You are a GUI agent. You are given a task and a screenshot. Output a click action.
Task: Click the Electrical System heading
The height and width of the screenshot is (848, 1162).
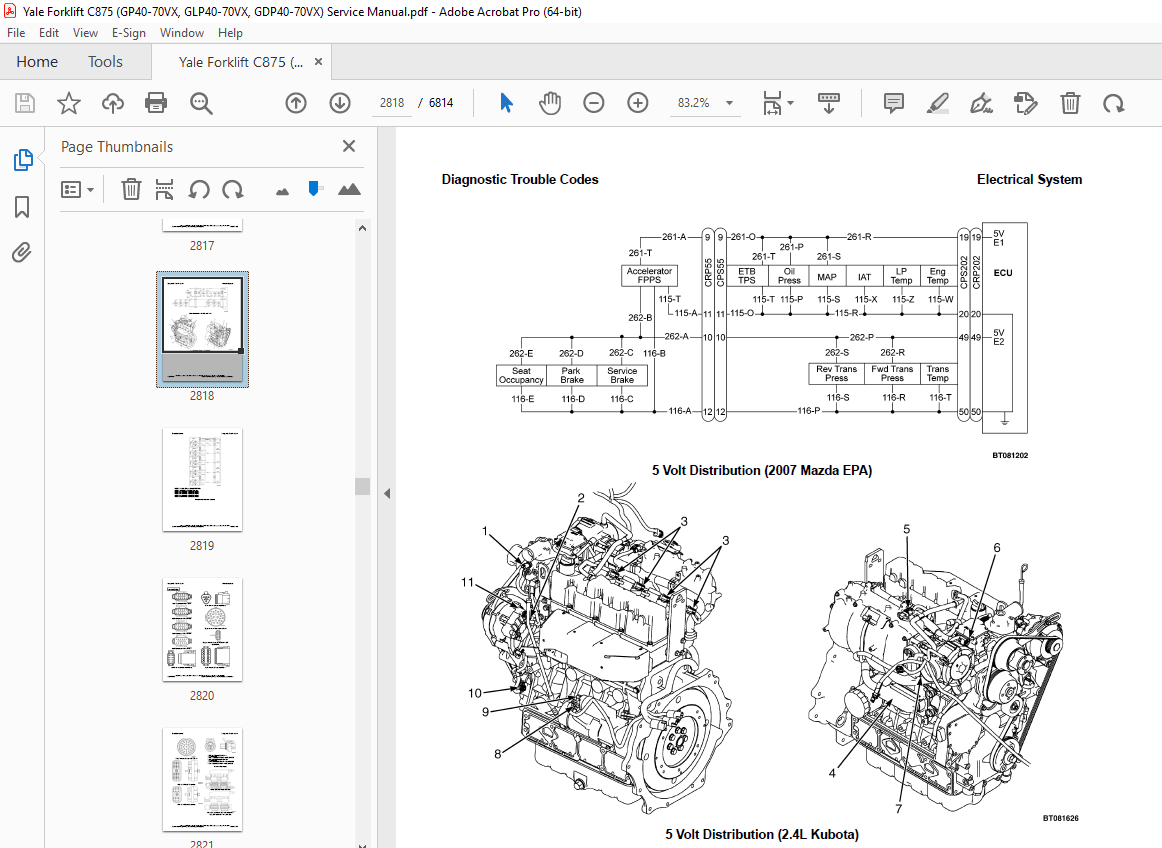pos(1029,179)
